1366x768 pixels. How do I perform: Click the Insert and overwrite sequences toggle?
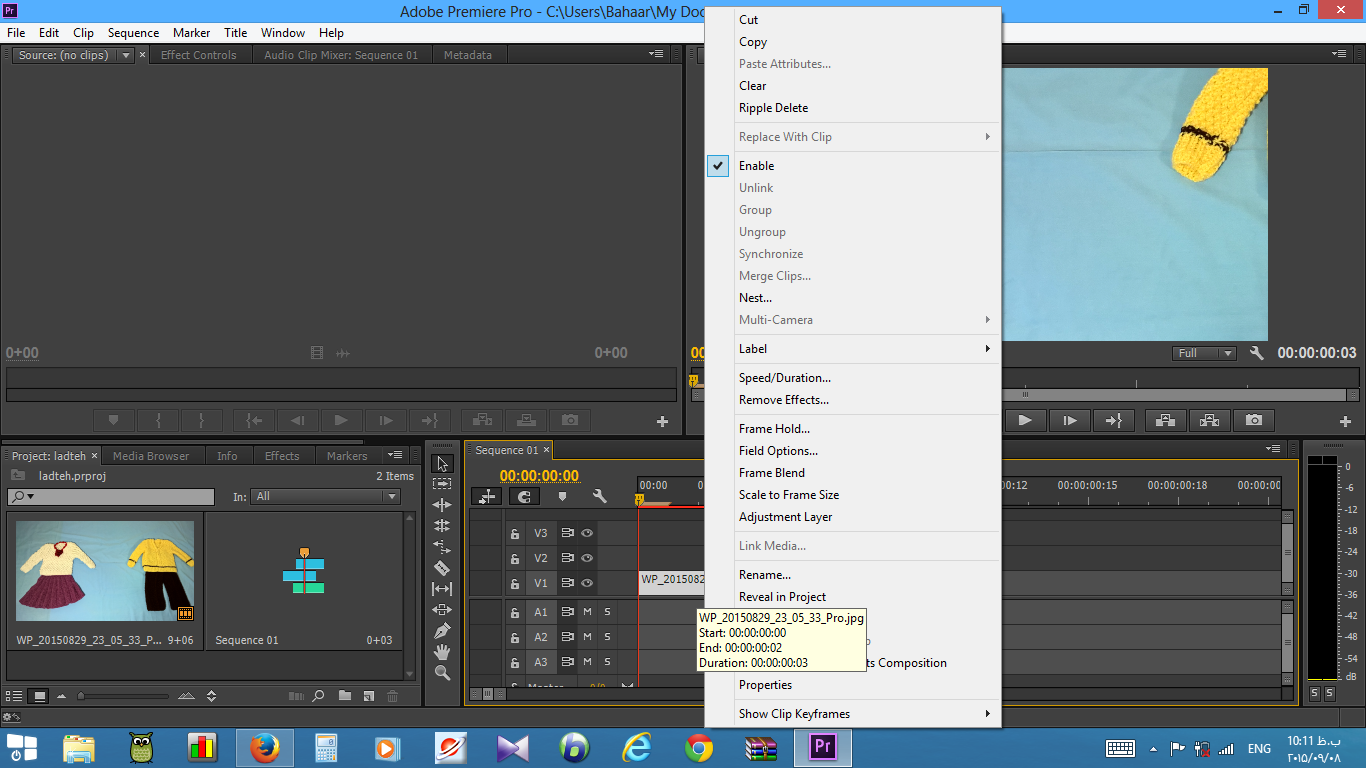point(487,496)
